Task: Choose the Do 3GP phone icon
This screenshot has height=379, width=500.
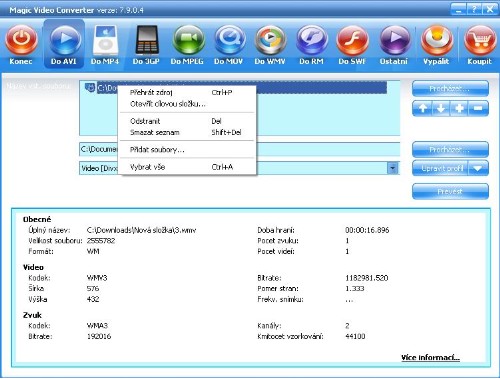Action: [x=146, y=40]
